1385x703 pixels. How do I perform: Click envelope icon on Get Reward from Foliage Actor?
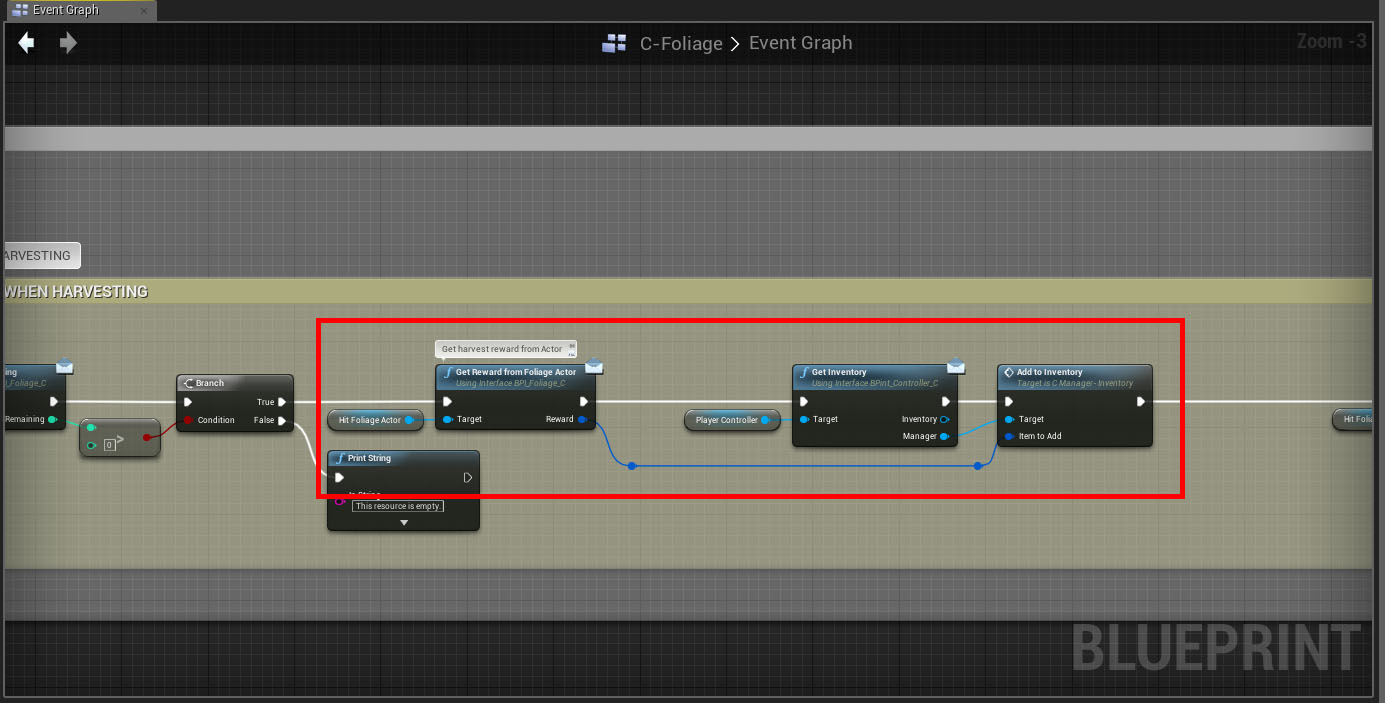[x=593, y=366]
